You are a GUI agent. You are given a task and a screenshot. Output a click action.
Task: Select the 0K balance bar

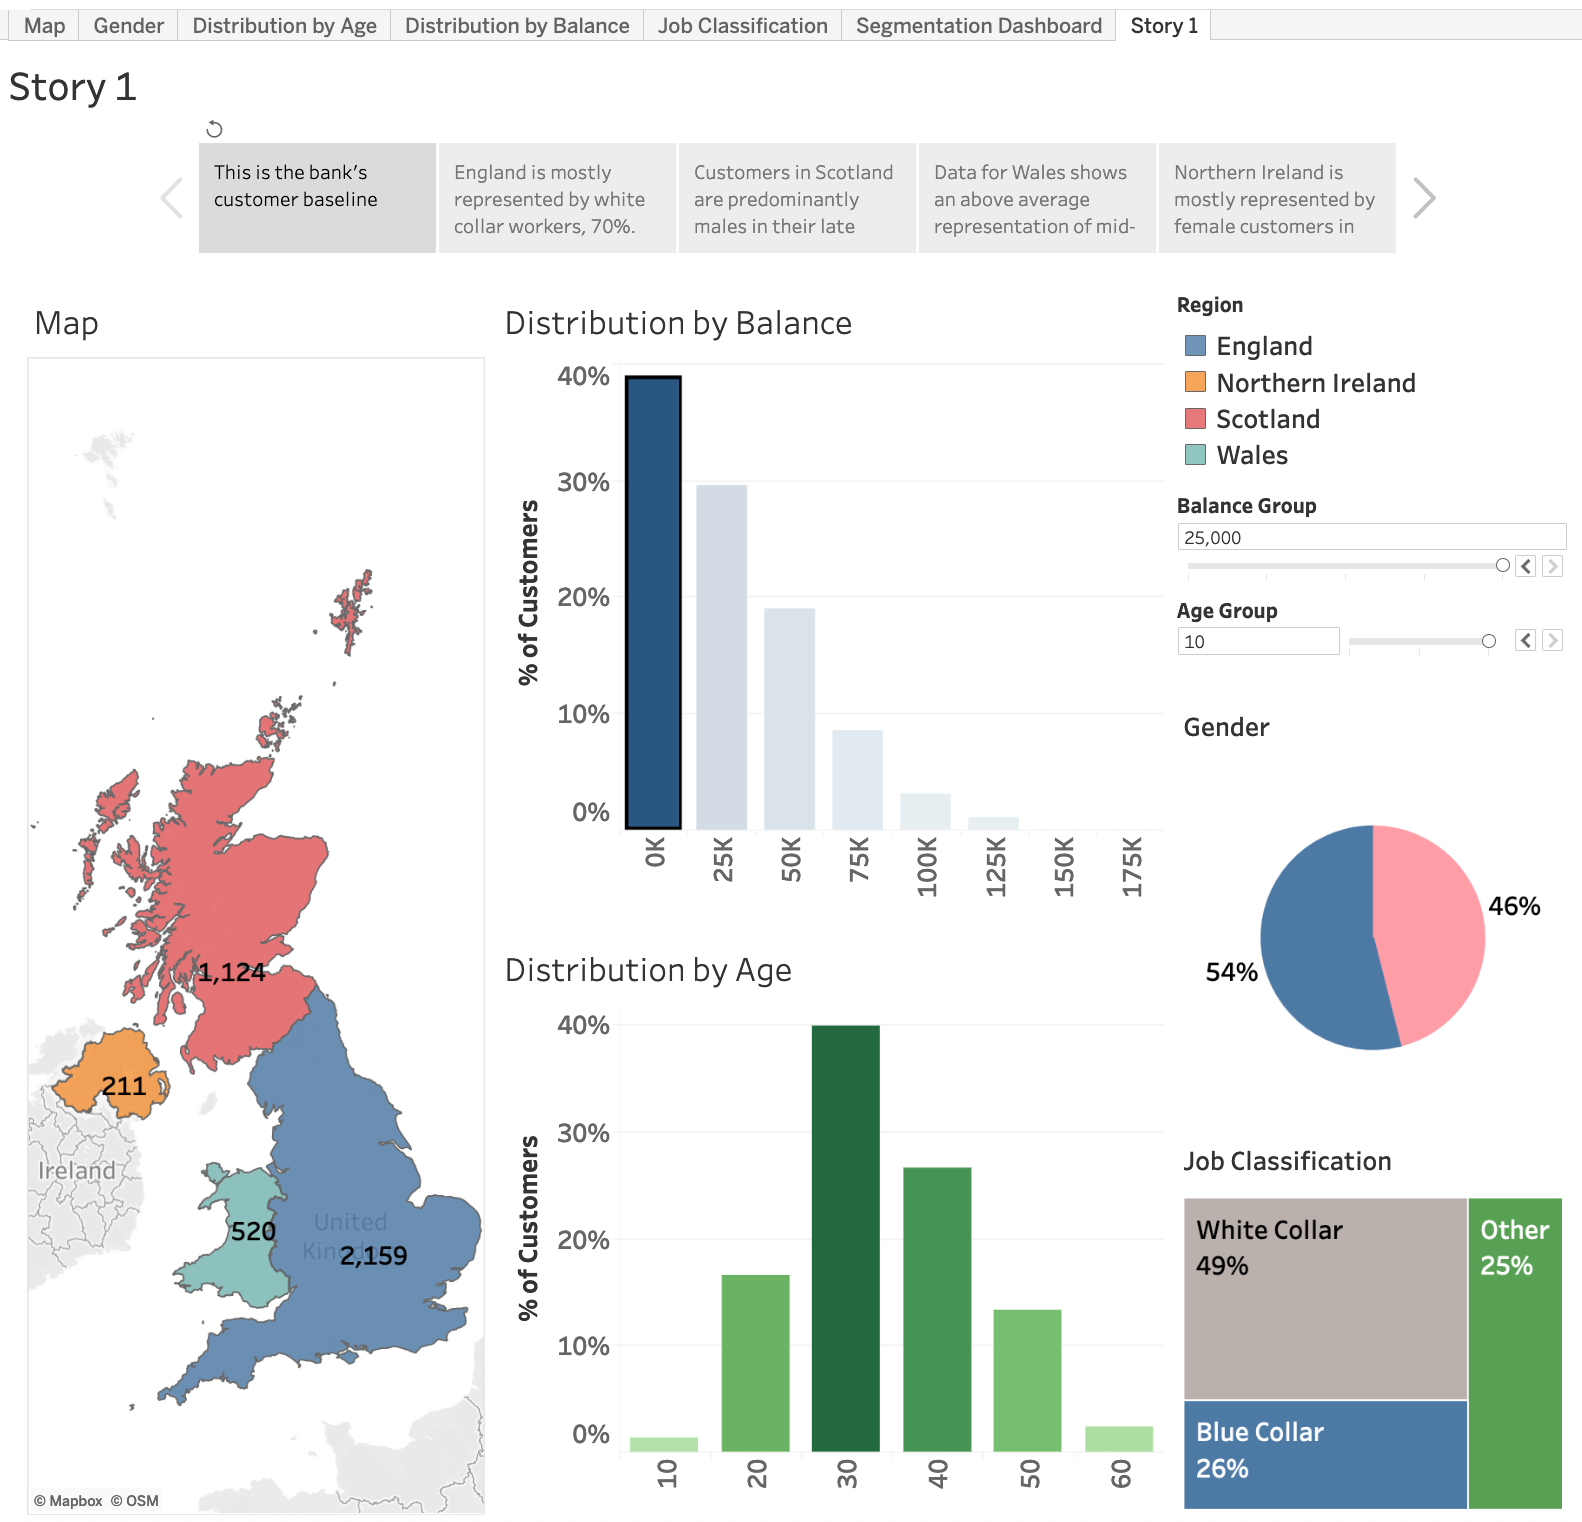[653, 602]
